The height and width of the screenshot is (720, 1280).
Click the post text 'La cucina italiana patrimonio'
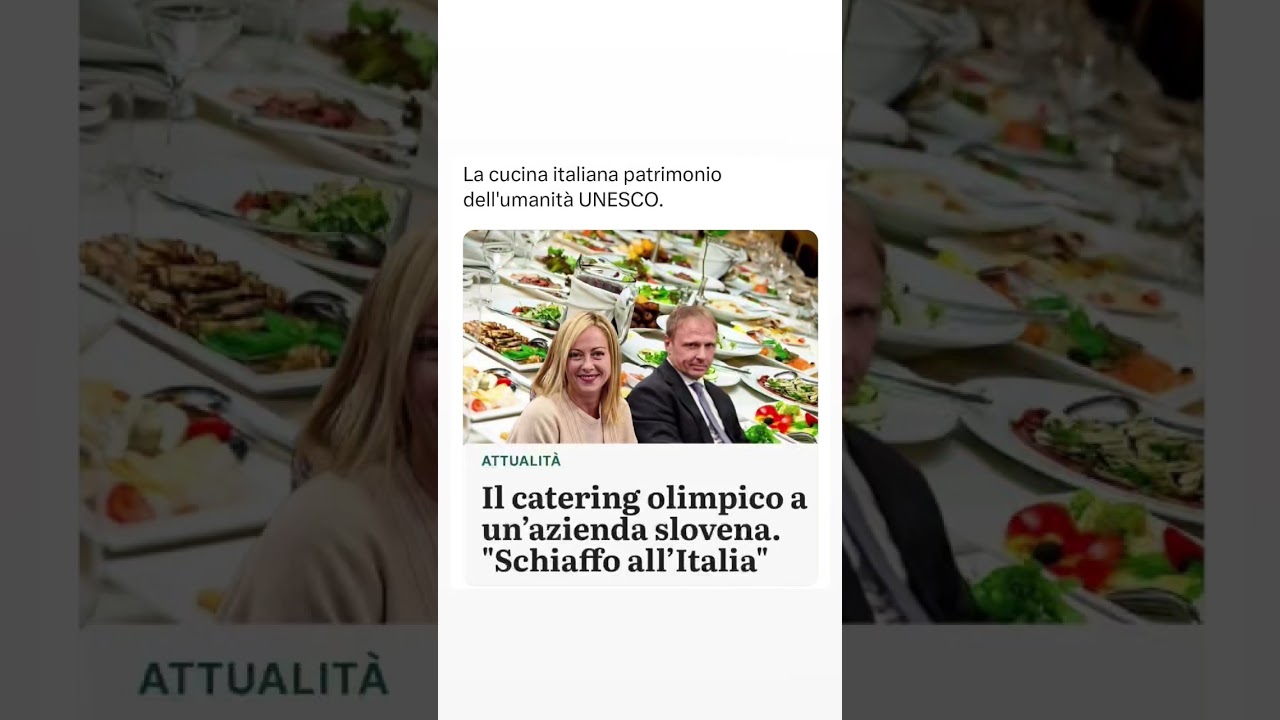[592, 175]
